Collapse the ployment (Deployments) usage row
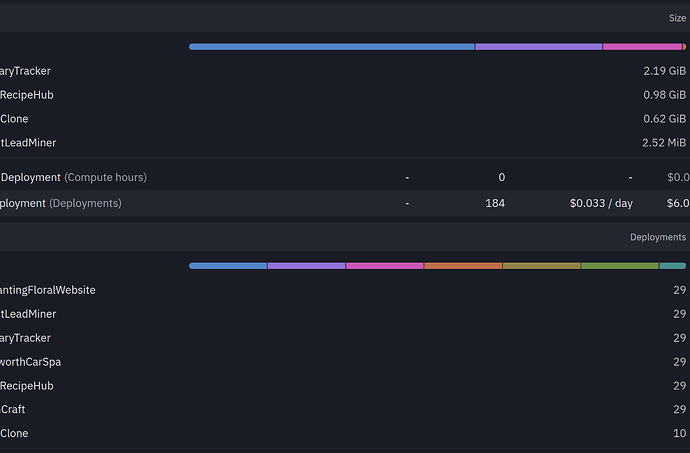The height and width of the screenshot is (453, 690). pyautogui.click(x=345, y=203)
